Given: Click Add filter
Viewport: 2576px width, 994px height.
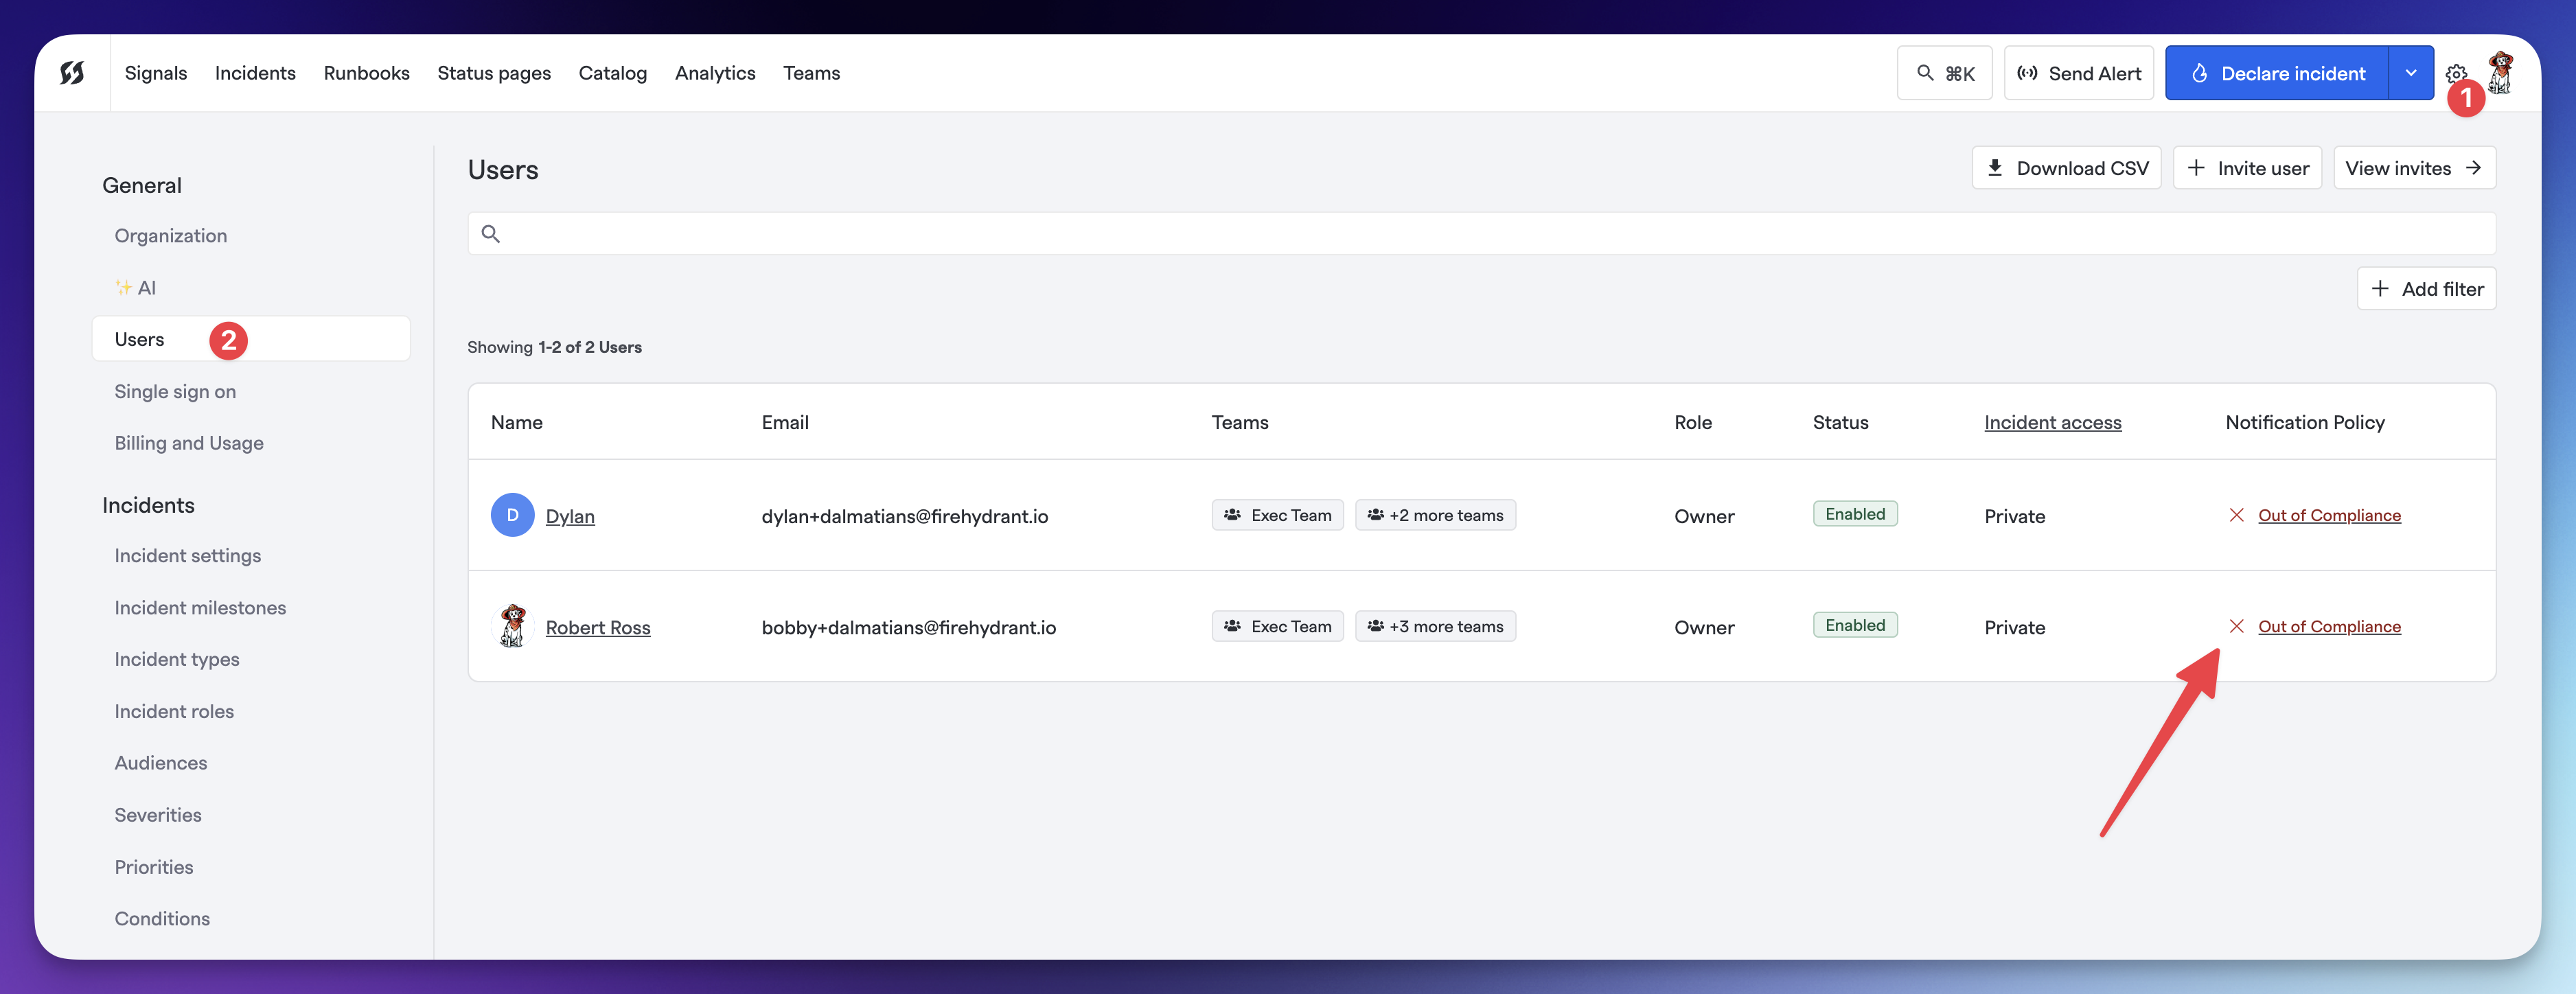Looking at the screenshot, I should [x=2426, y=289].
